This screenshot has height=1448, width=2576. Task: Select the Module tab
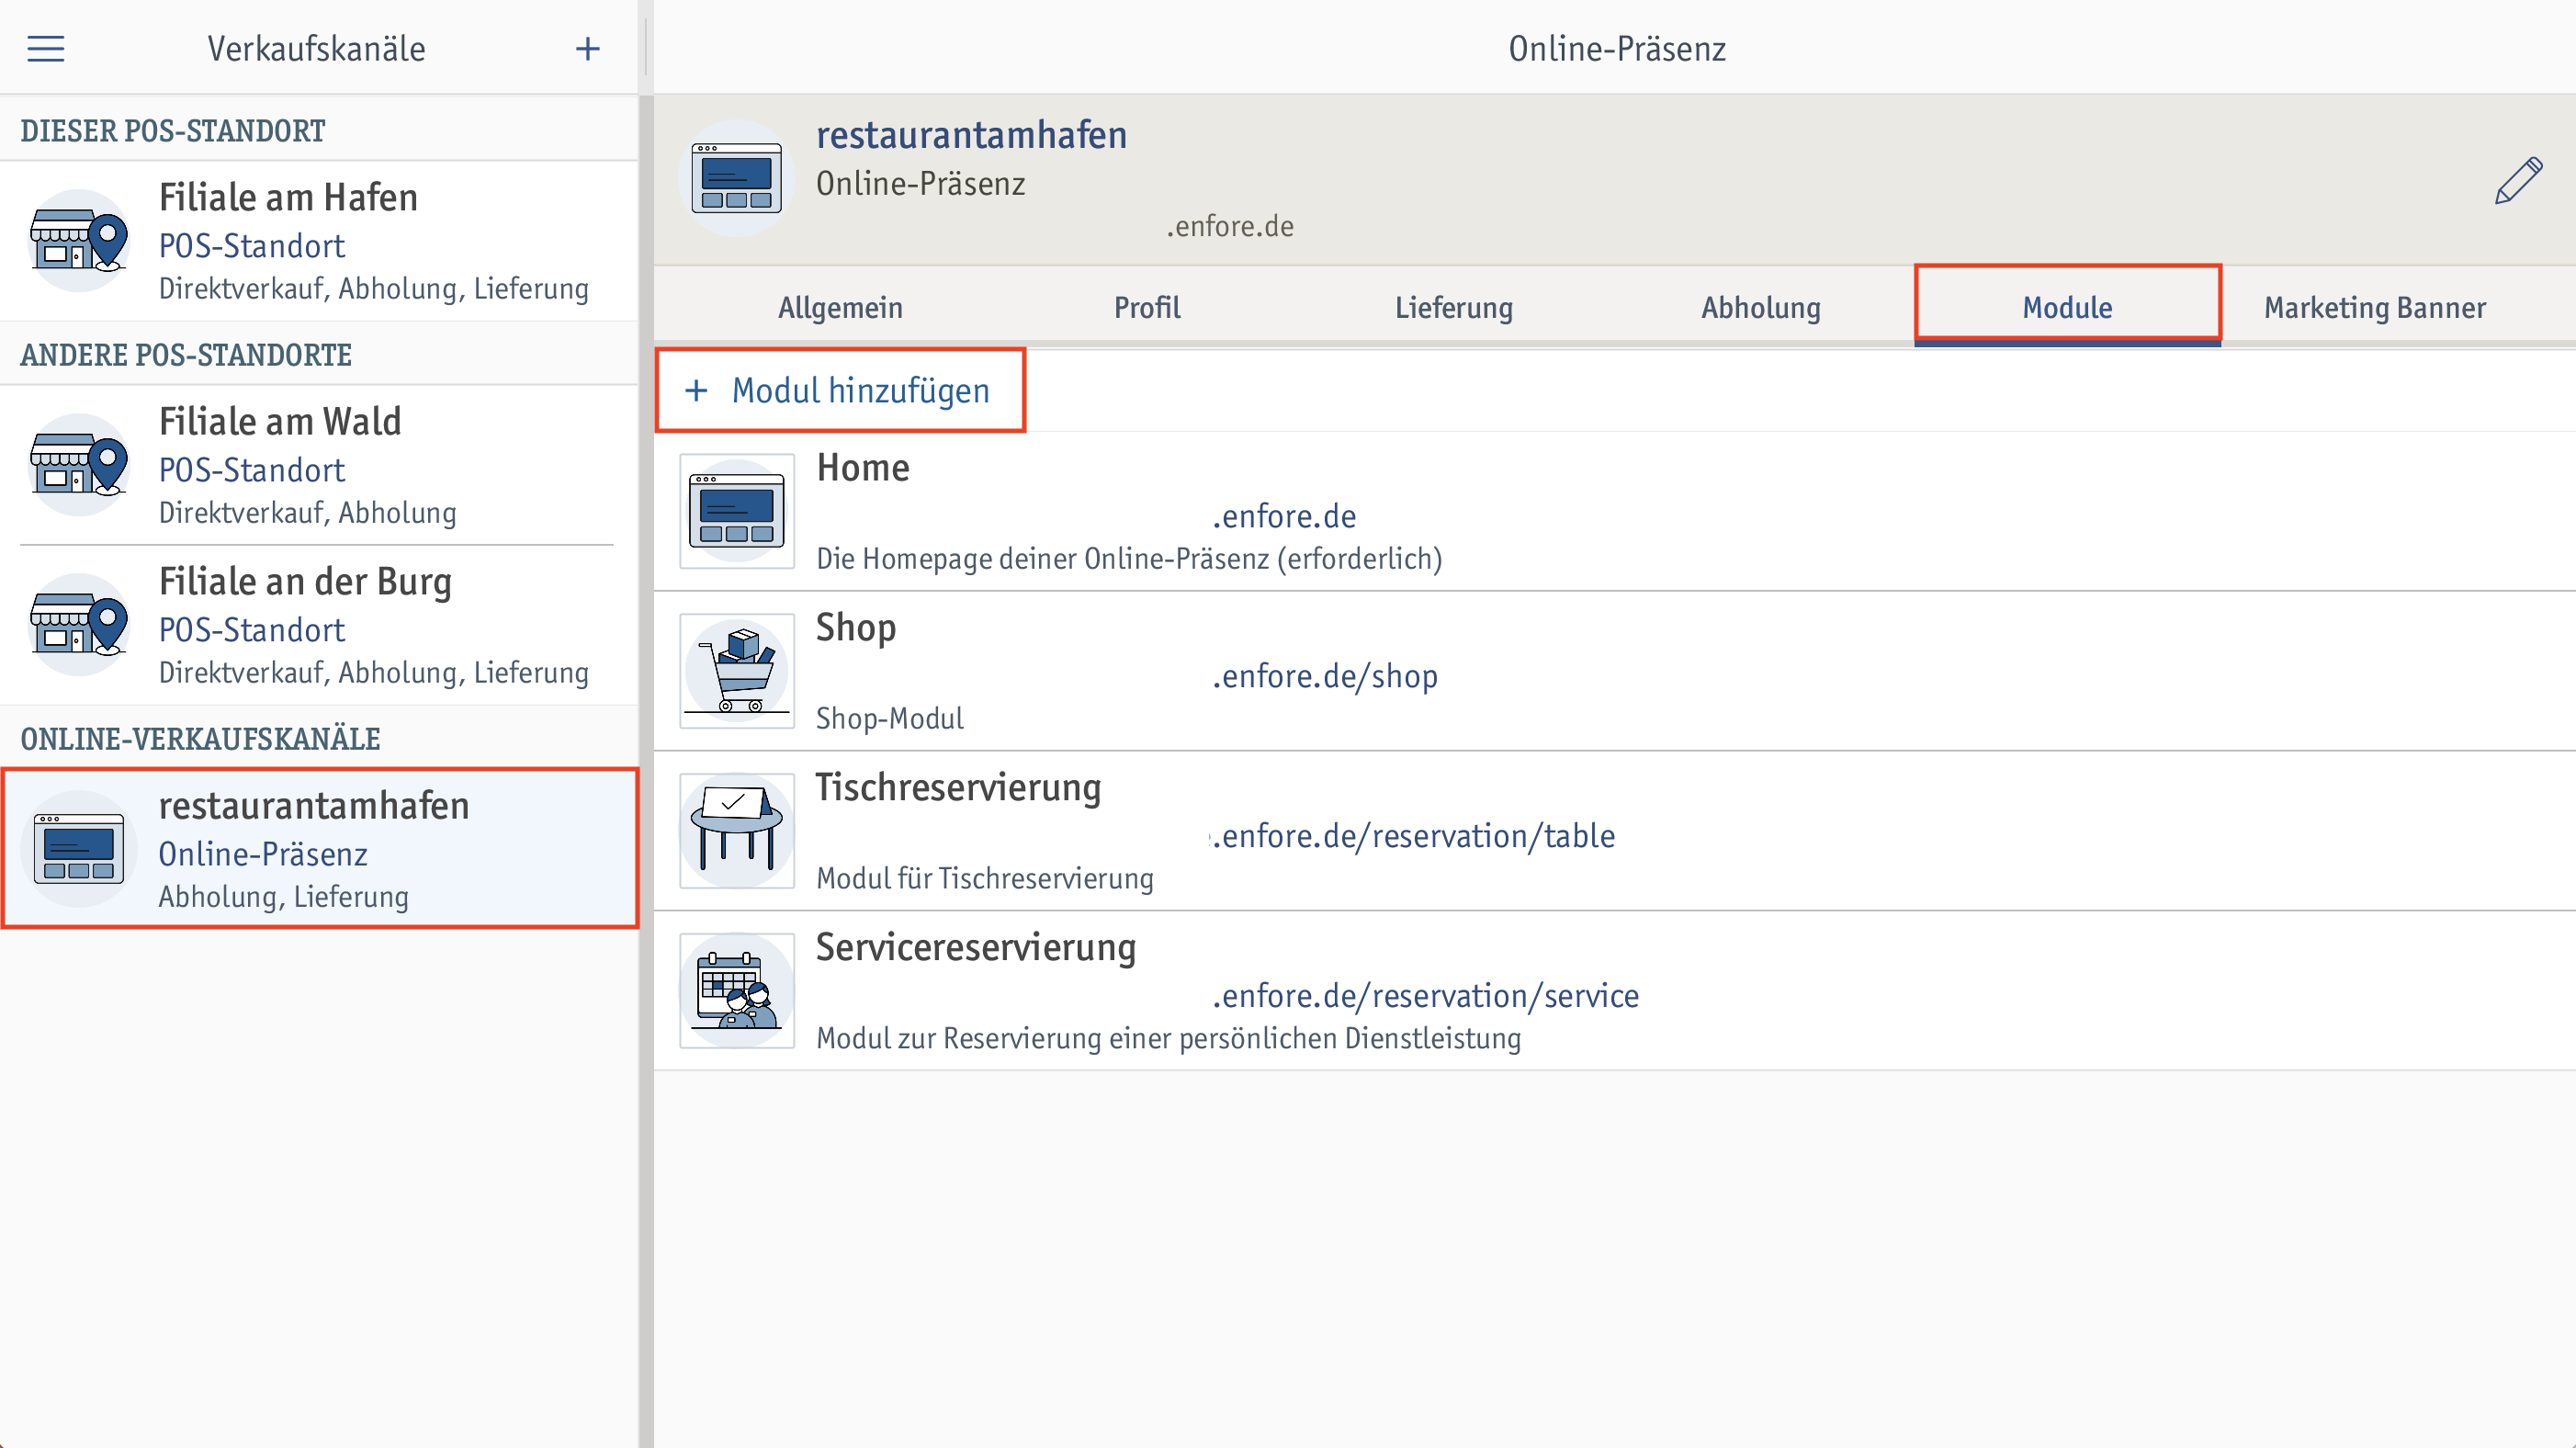pyautogui.click(x=2068, y=307)
